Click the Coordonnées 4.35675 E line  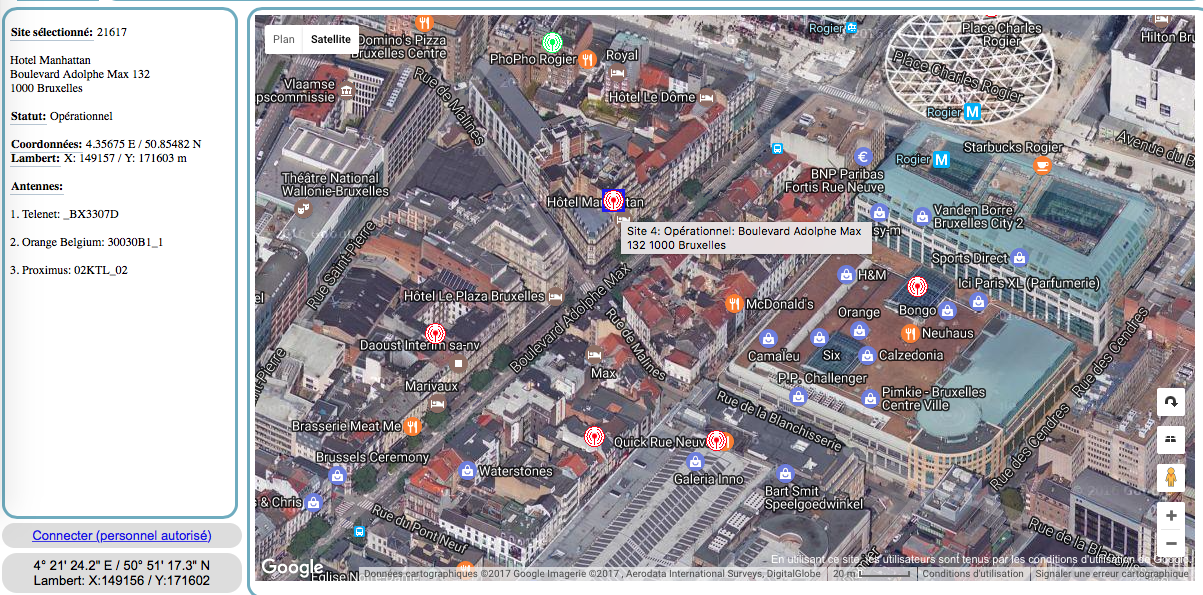(x=106, y=144)
